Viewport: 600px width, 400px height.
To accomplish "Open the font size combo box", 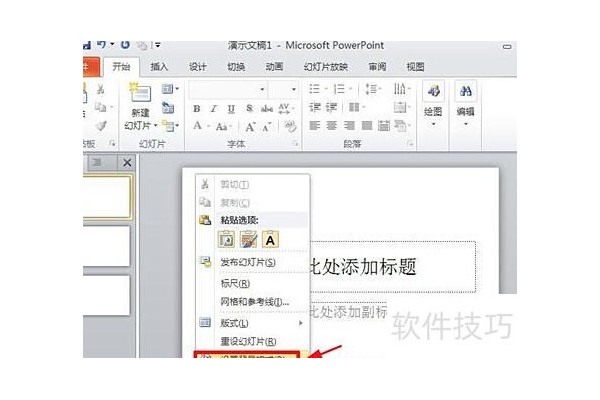I will (284, 90).
